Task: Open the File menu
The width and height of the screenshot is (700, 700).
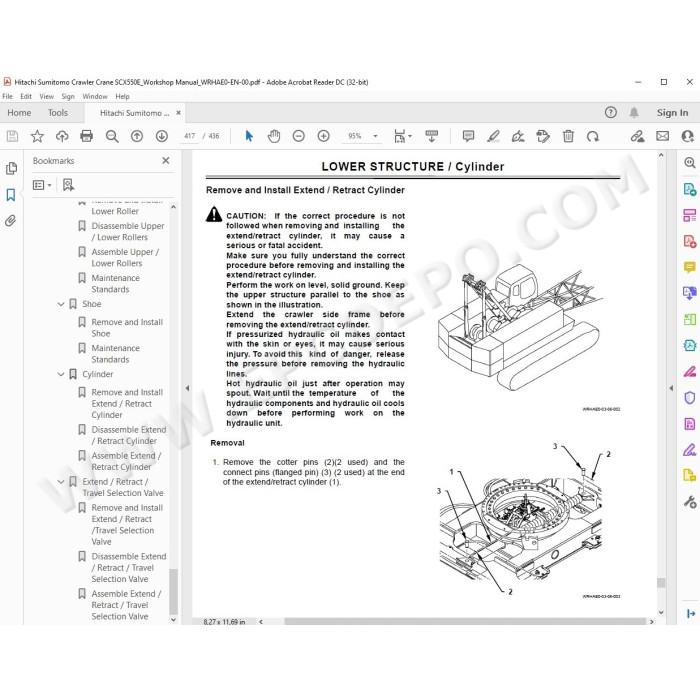Action: [x=8, y=96]
